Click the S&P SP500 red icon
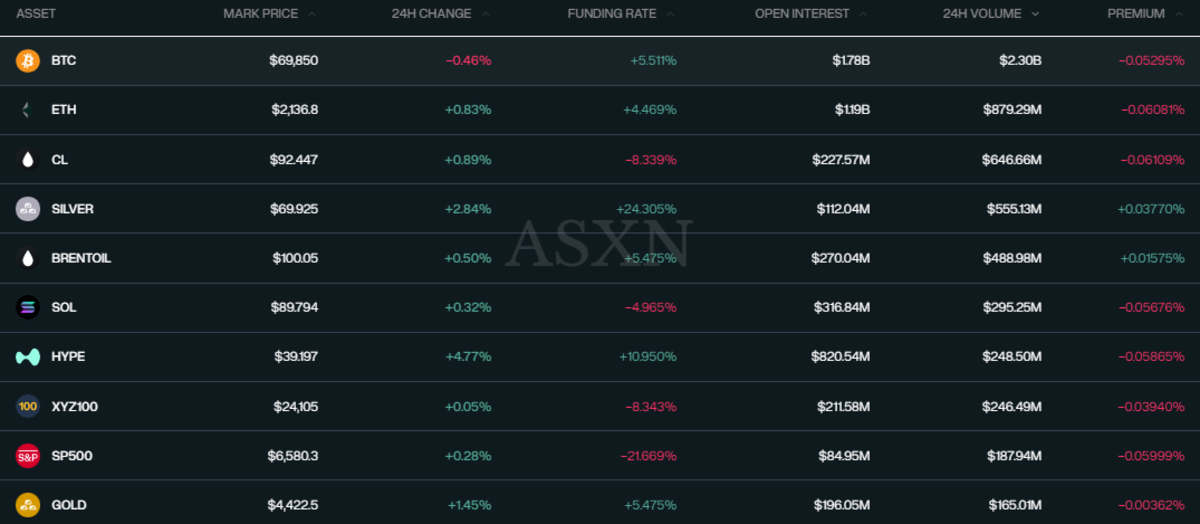 click(28, 456)
